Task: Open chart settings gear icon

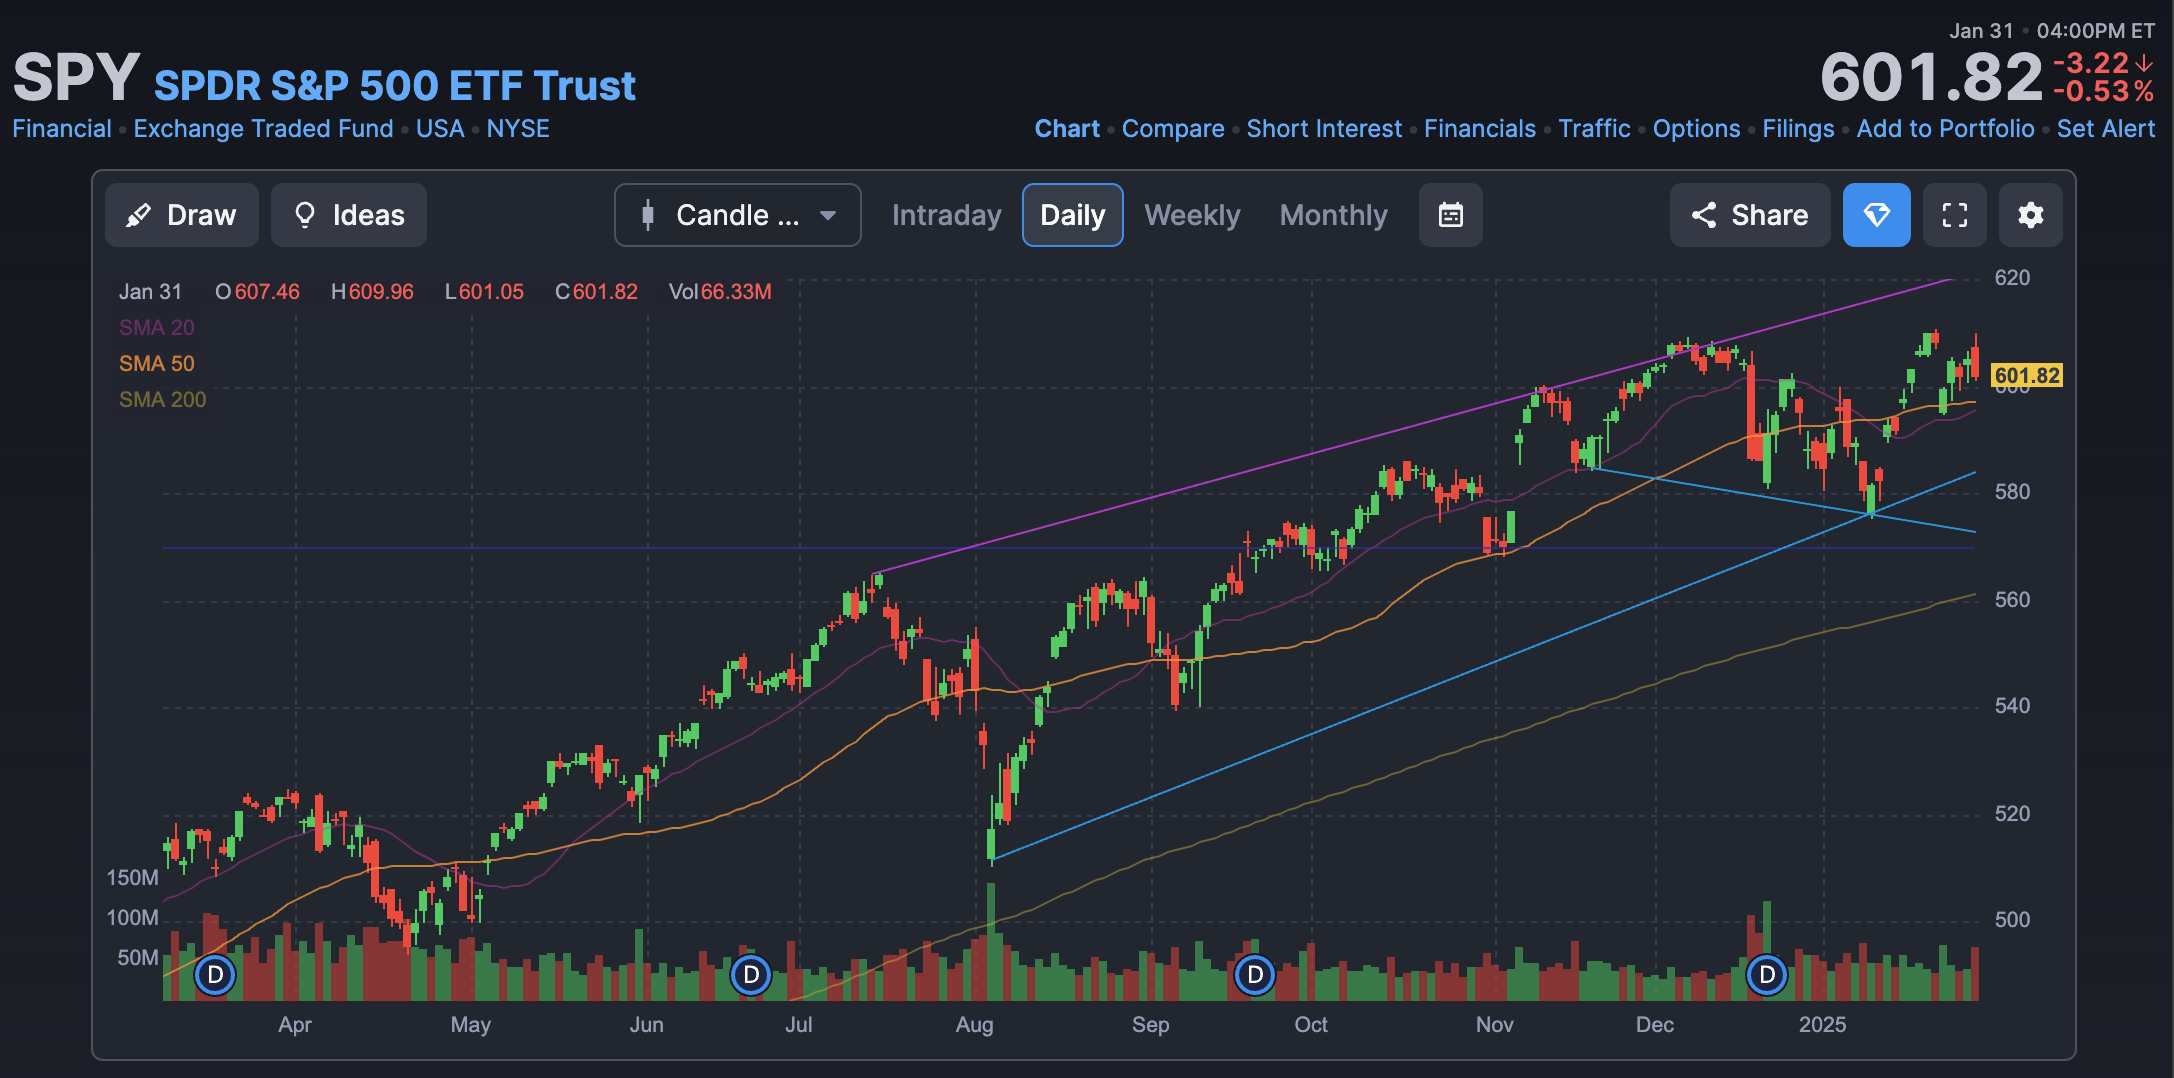Action: tap(2030, 215)
